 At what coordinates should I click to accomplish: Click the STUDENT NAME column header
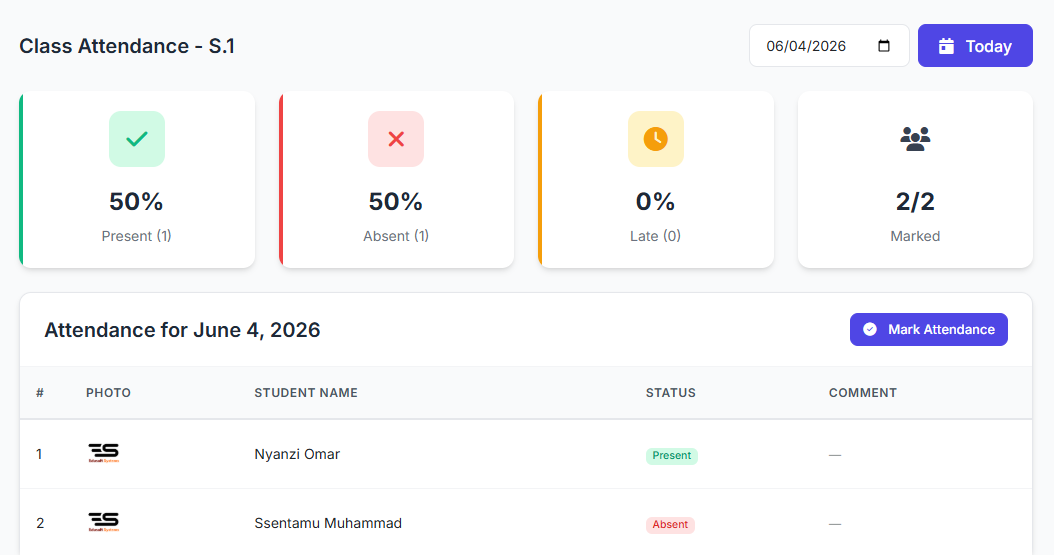pyautogui.click(x=306, y=393)
